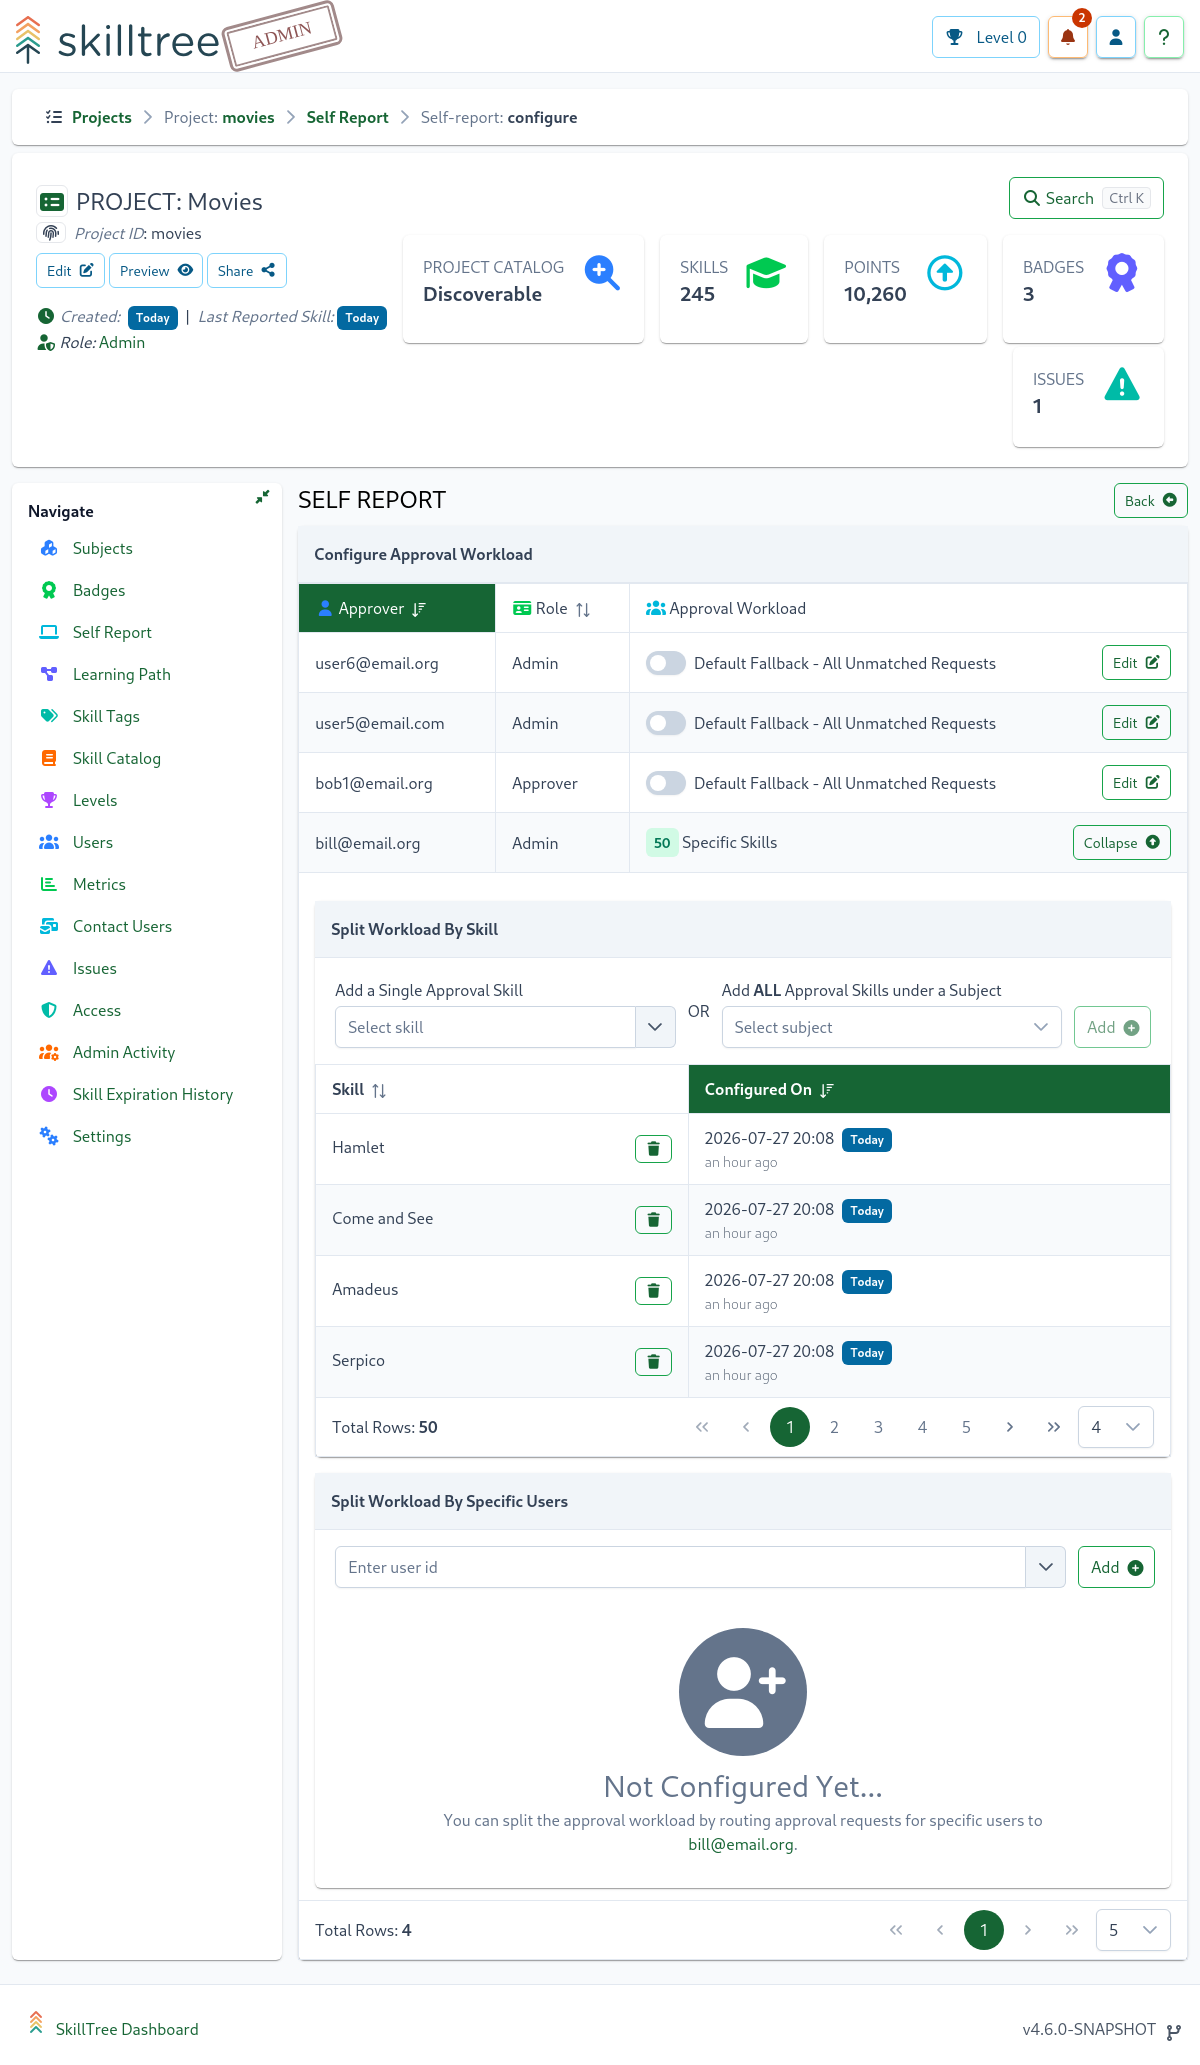Toggle default fallback for user5@email.com
This screenshot has width=1200, height=2065.
[665, 723]
